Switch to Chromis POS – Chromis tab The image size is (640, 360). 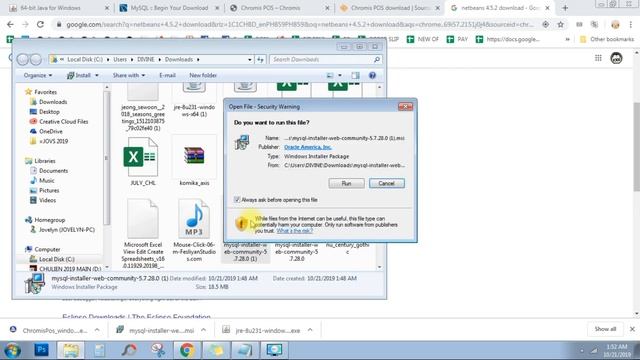[279, 8]
